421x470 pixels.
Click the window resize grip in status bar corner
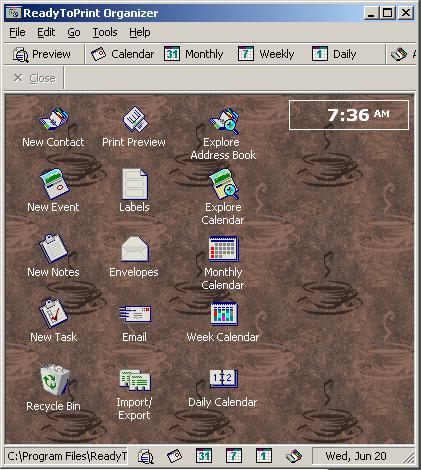tap(408, 457)
